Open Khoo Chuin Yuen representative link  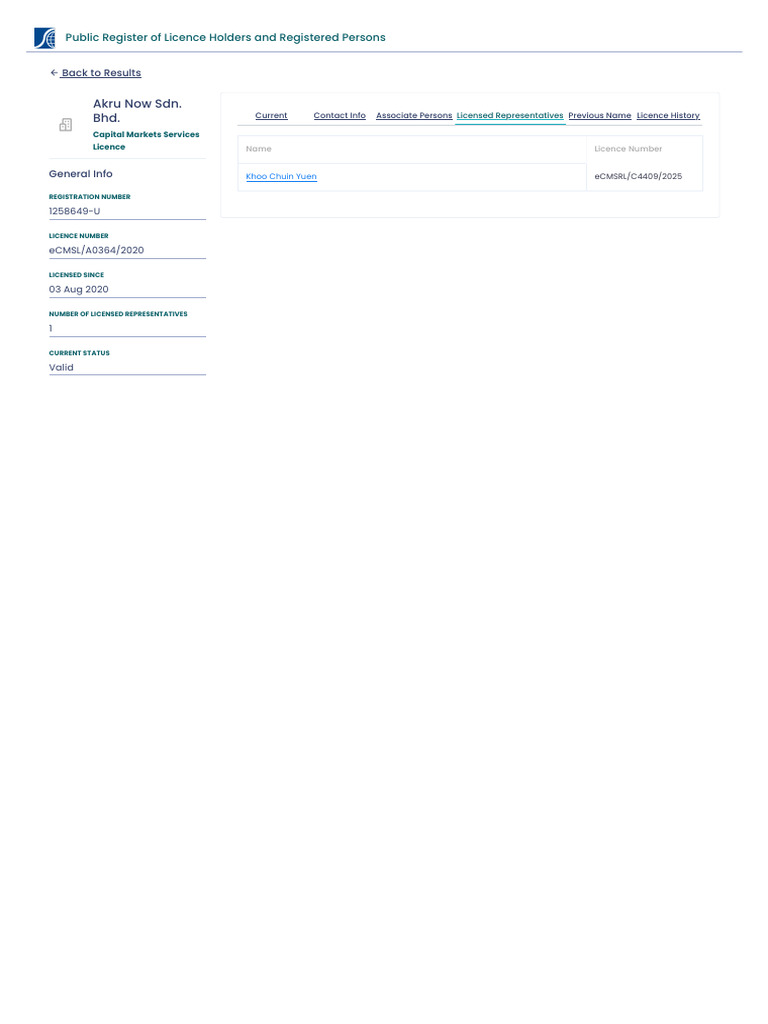pos(281,176)
